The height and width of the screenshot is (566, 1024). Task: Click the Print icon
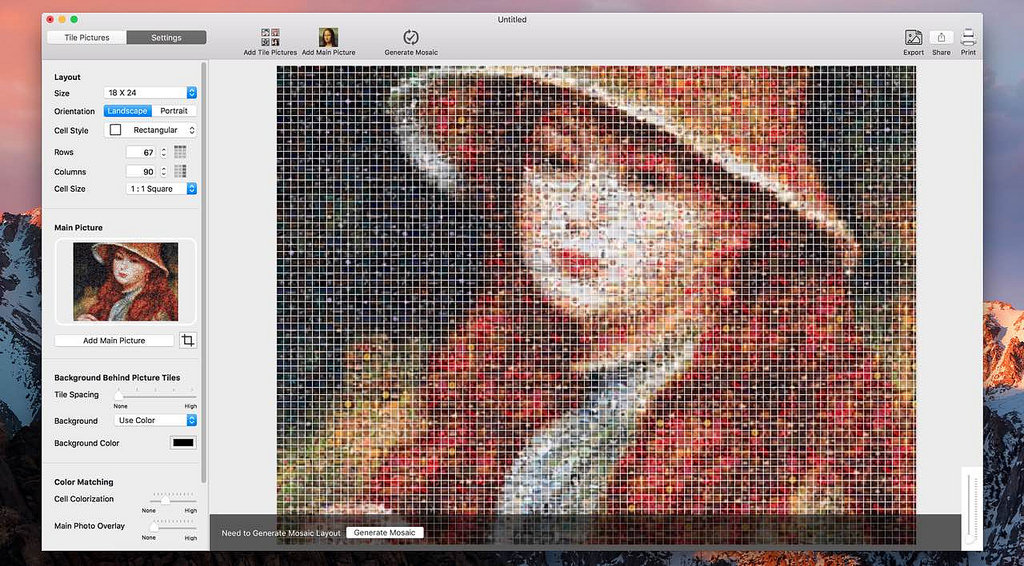968,37
